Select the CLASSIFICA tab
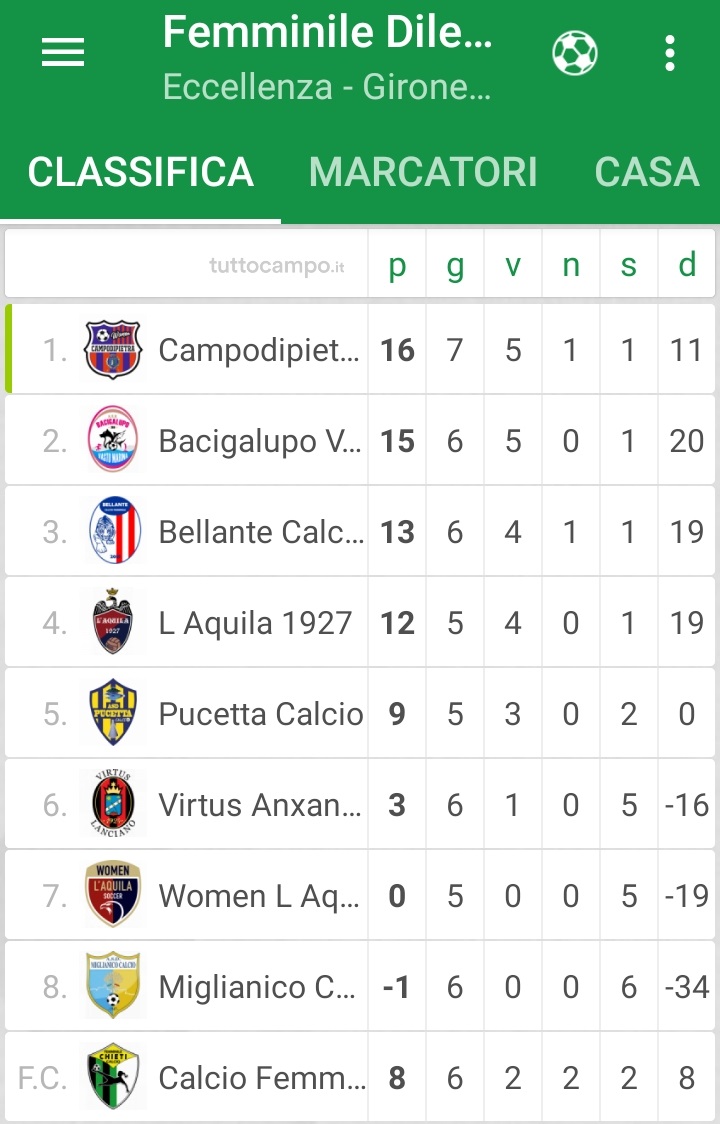 (x=141, y=172)
